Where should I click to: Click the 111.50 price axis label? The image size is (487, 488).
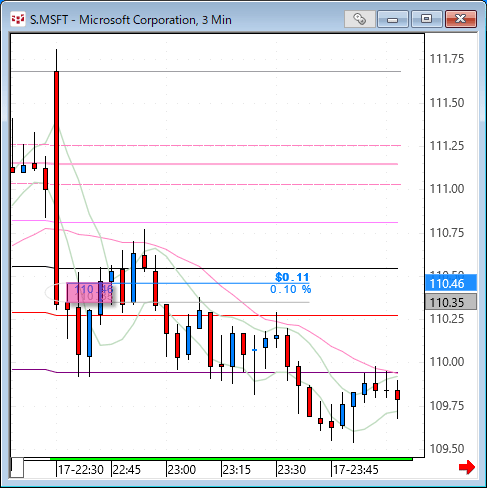click(447, 103)
